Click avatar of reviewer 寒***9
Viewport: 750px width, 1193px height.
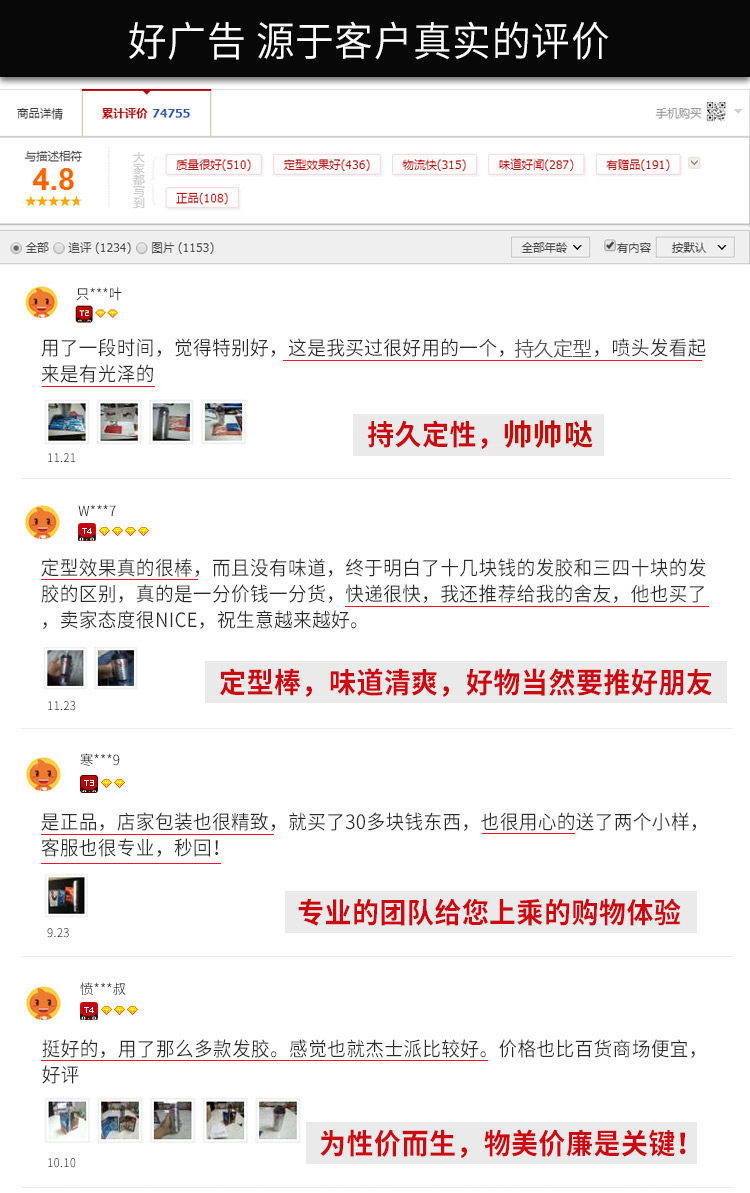click(43, 774)
